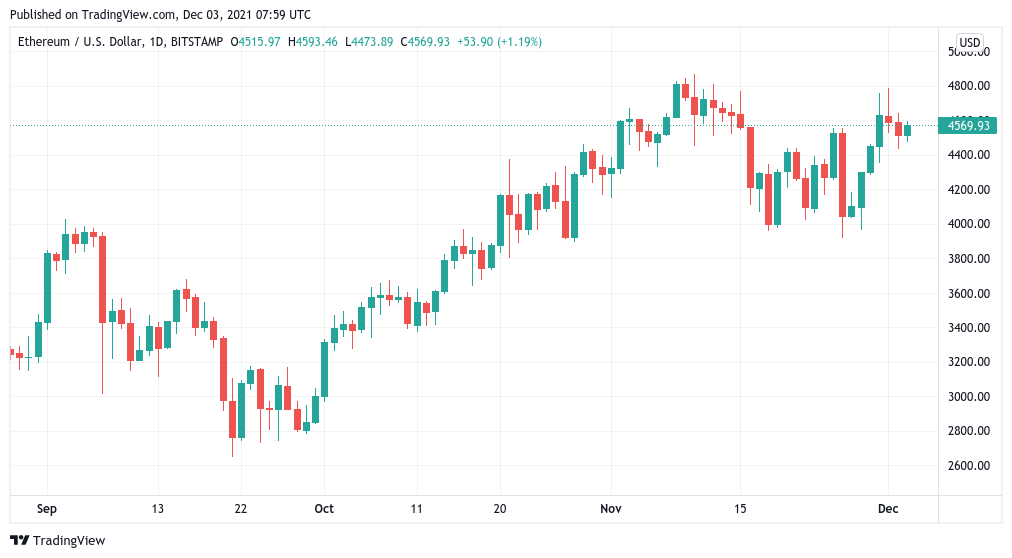Click the TradingView wordmark text

tap(69, 541)
